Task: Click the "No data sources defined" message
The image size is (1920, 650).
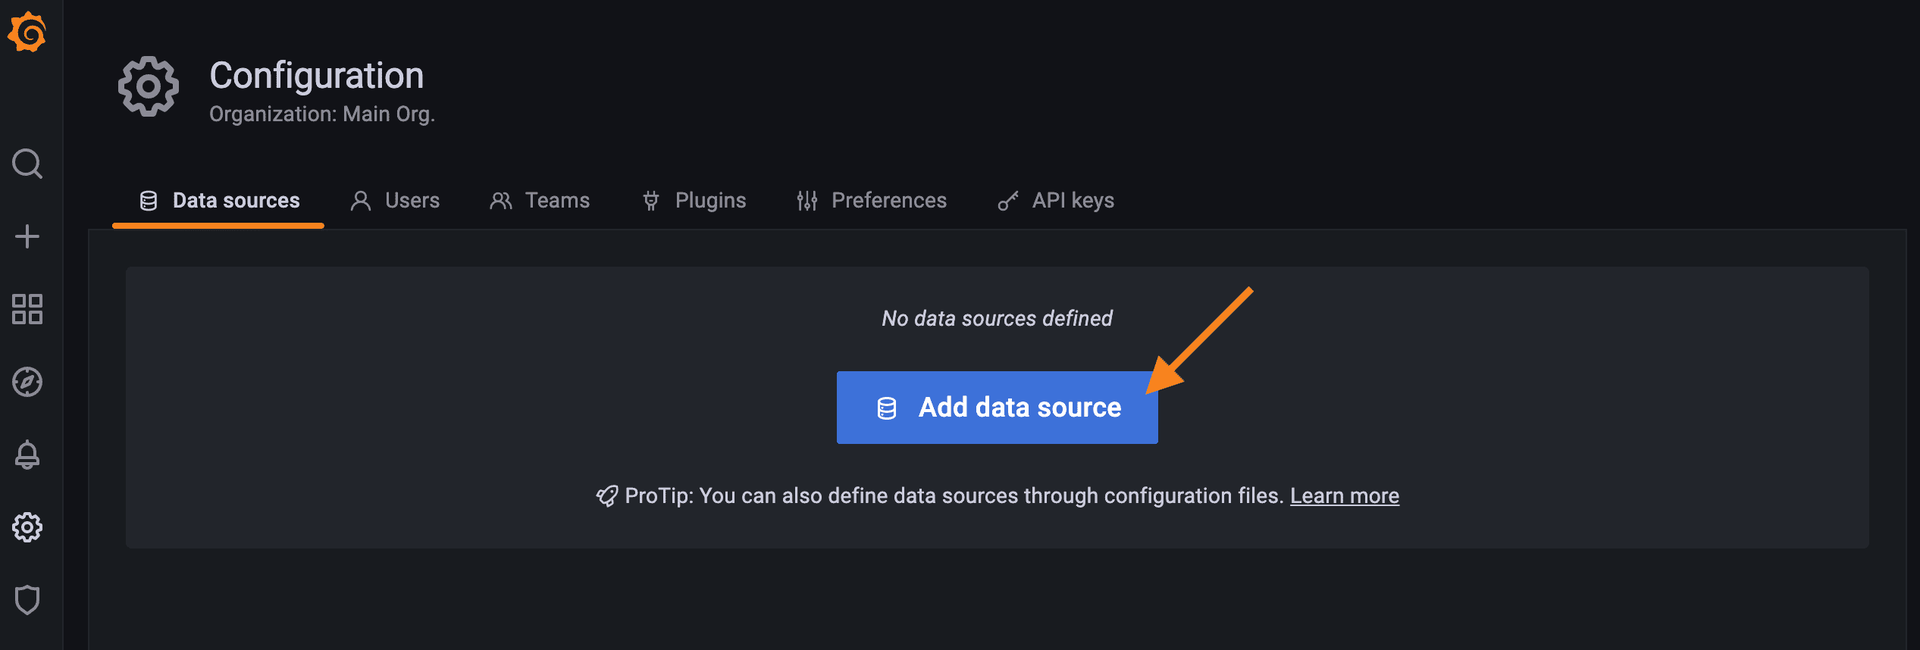Action: [997, 319]
